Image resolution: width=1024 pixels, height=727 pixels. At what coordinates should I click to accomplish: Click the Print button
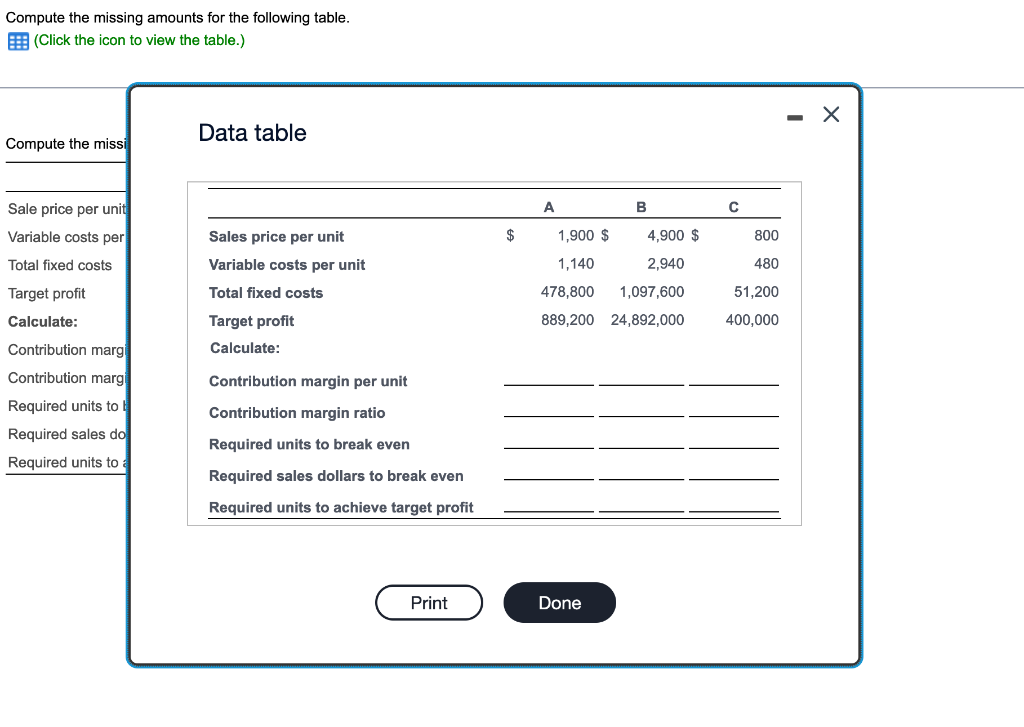pos(428,602)
